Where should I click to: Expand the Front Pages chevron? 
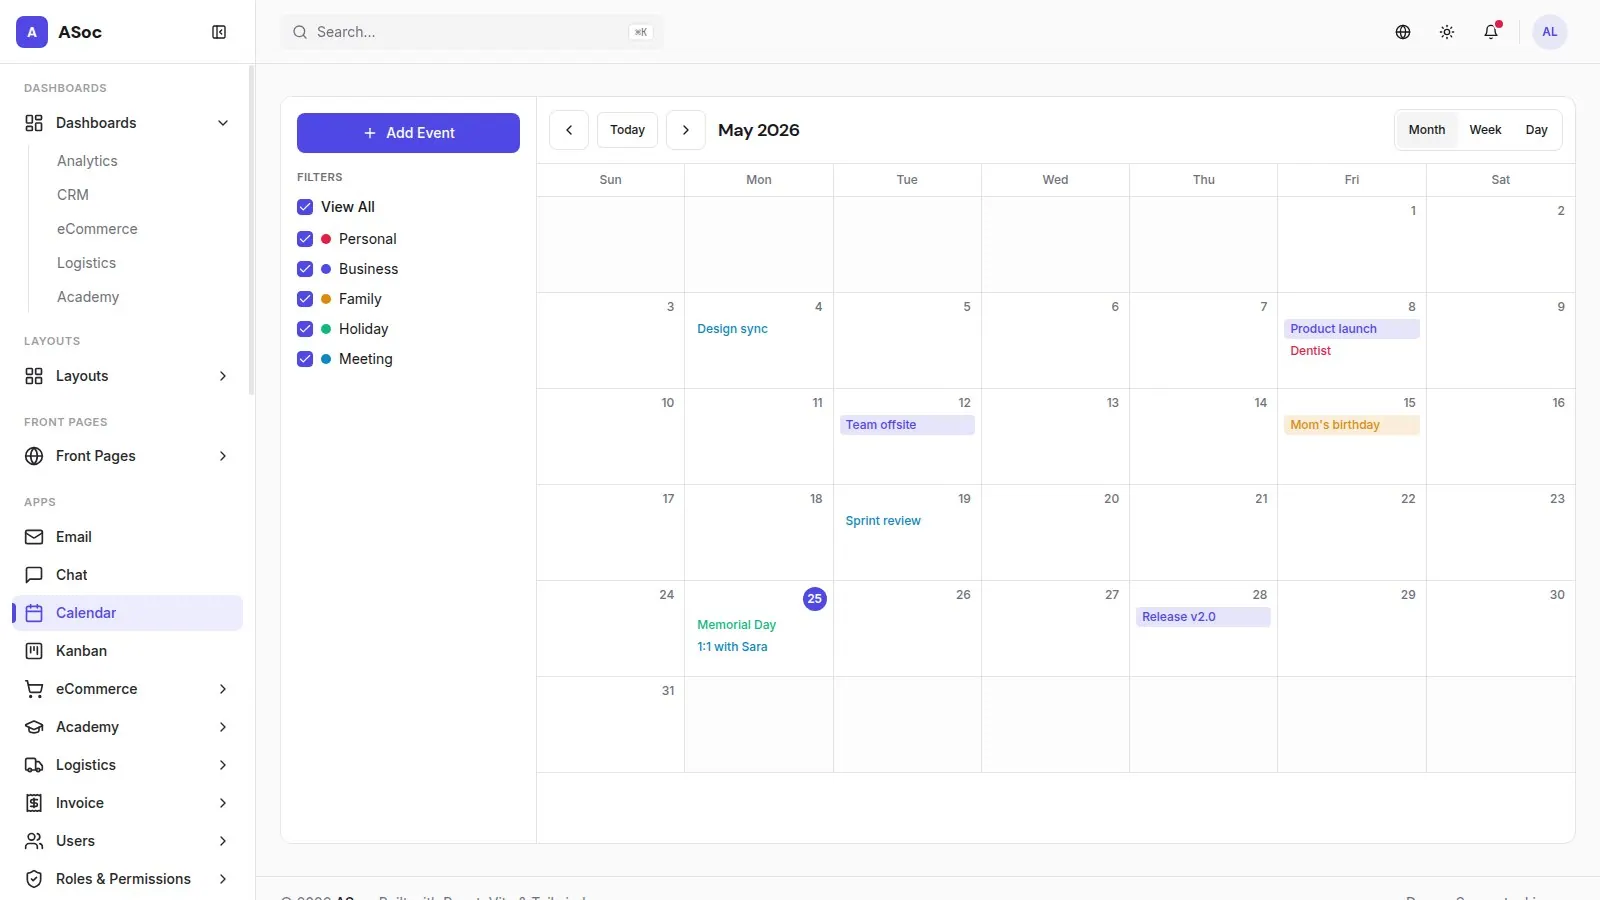223,456
